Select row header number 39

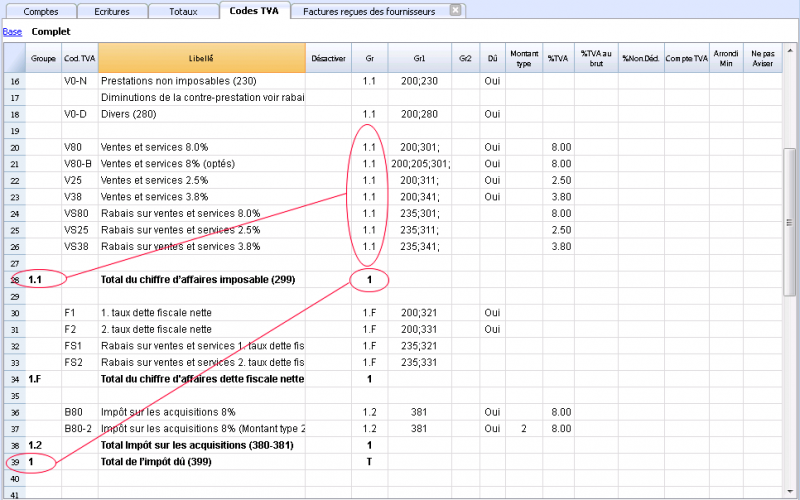15,462
